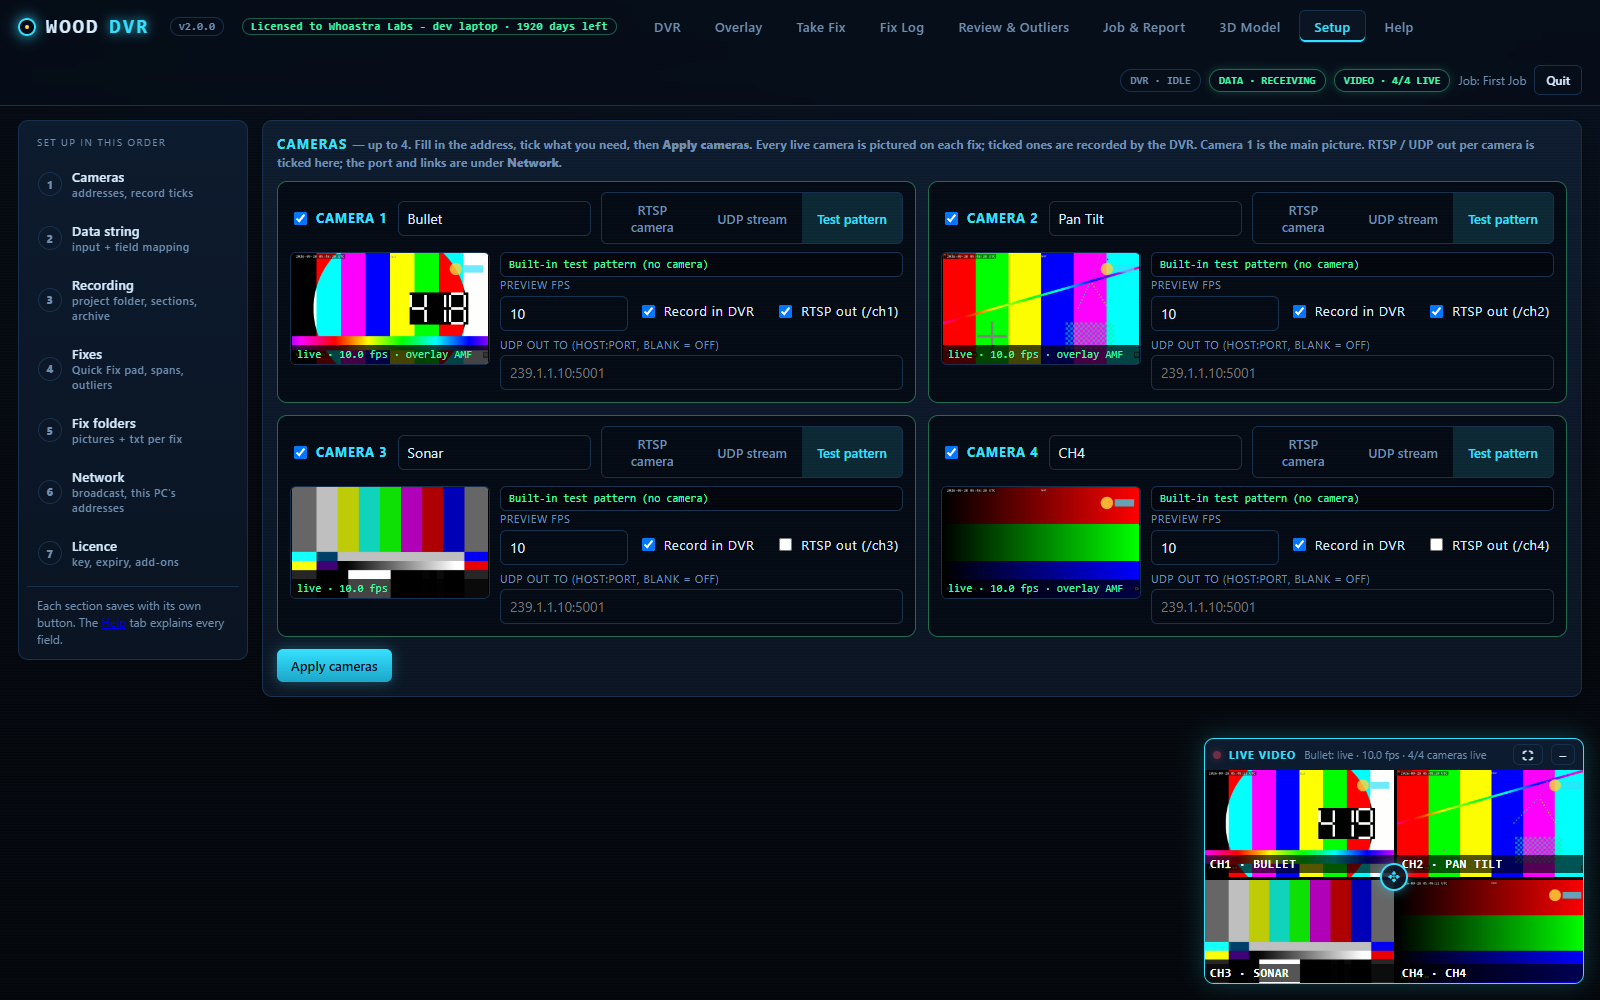Click Camera 4 UDP out address field

(x=1352, y=607)
